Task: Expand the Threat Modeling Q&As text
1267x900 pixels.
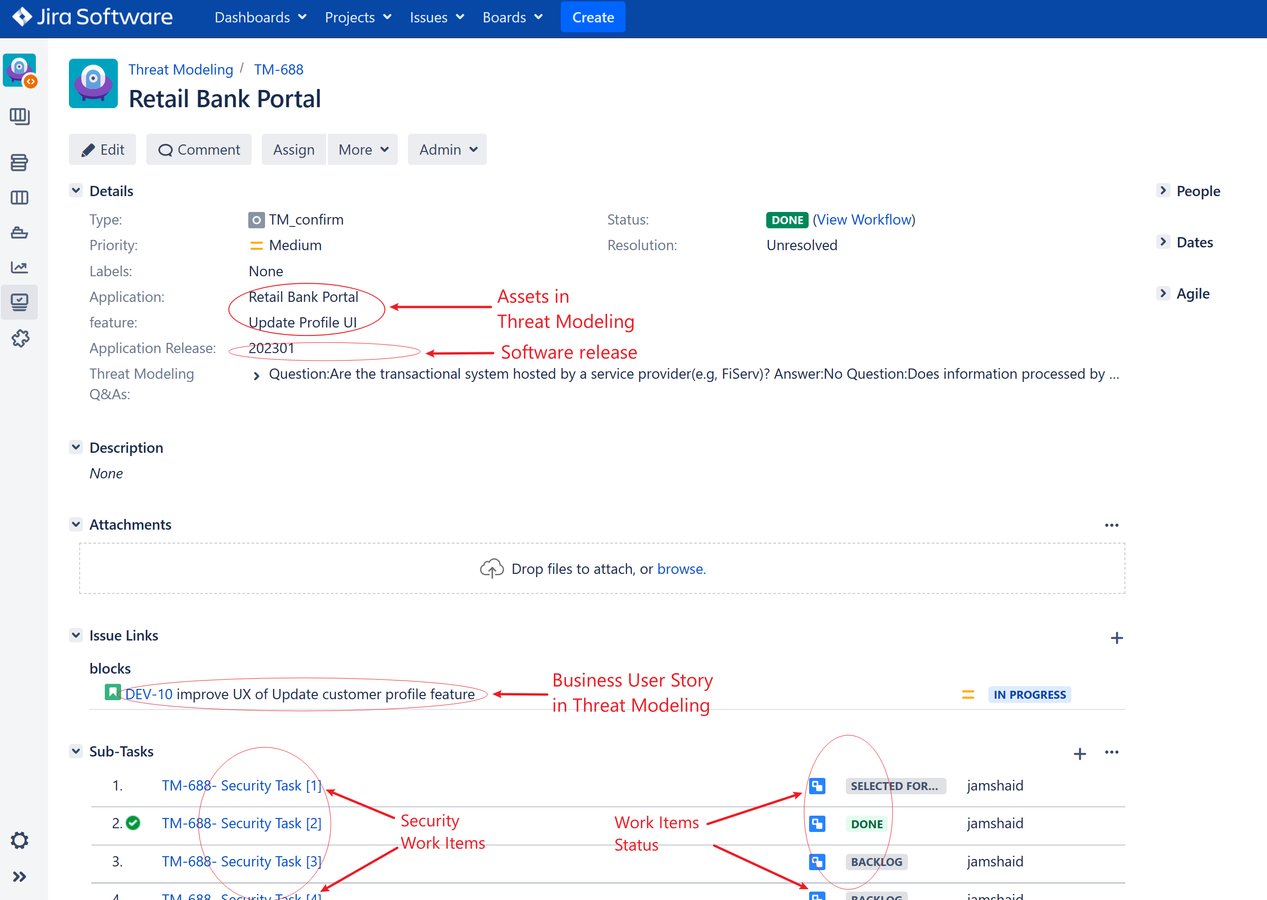Action: pyautogui.click(x=256, y=376)
